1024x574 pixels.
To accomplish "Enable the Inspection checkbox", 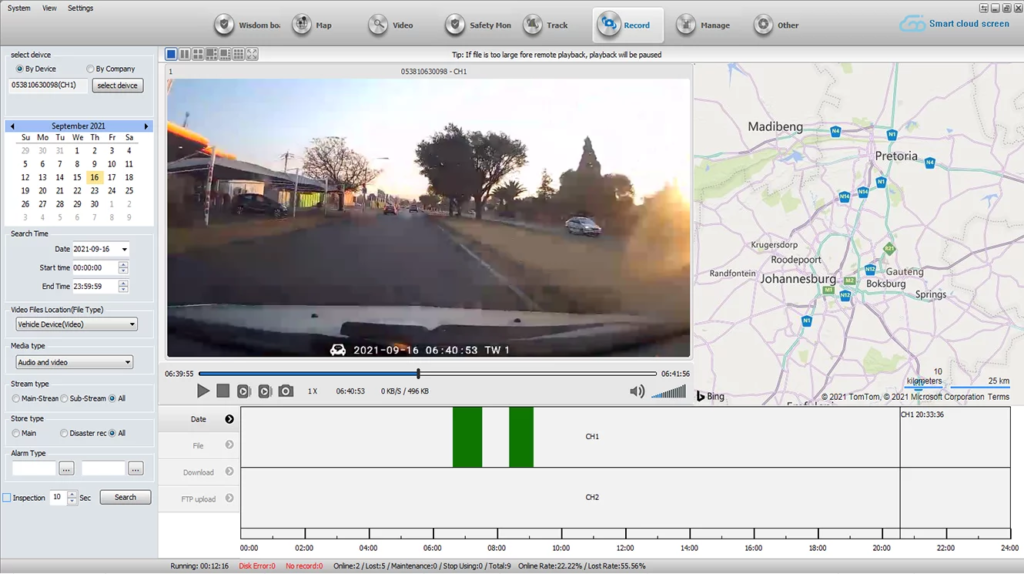I will coord(7,497).
